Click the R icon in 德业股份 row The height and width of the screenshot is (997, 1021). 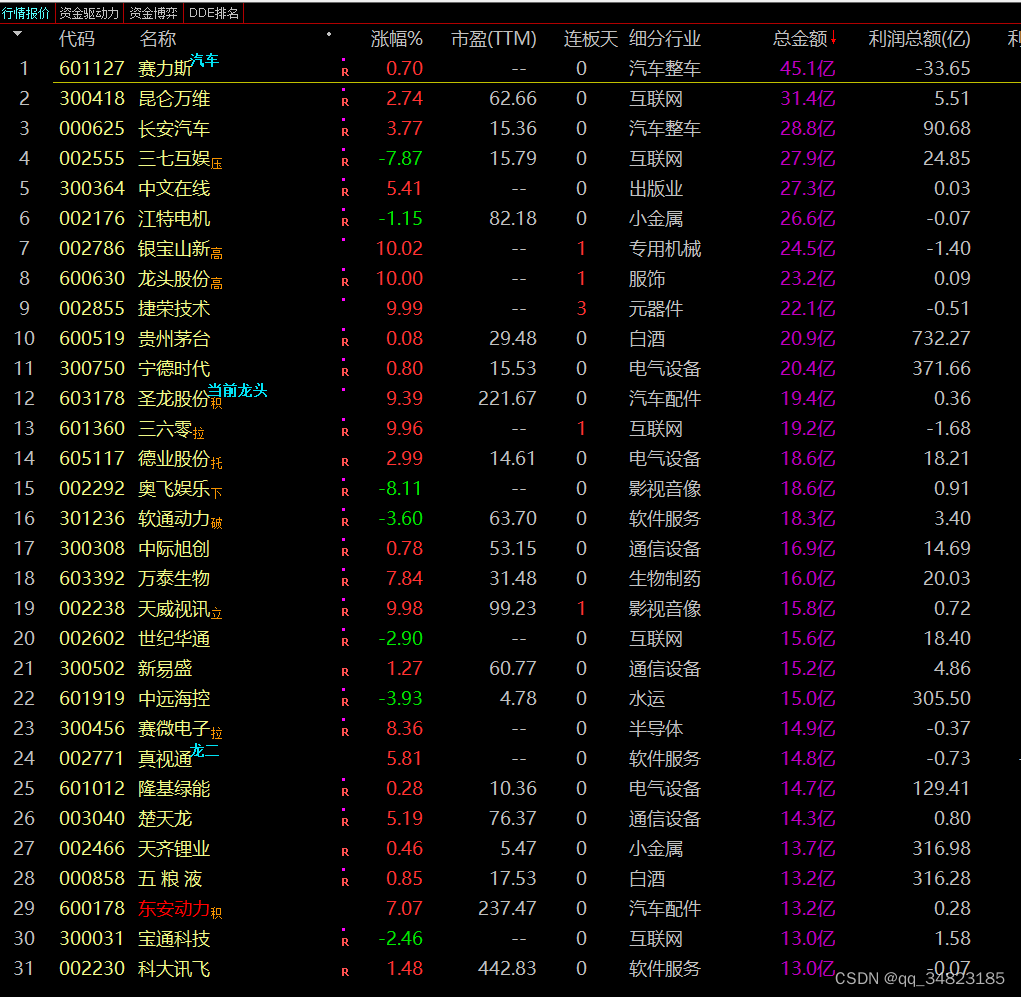(345, 462)
